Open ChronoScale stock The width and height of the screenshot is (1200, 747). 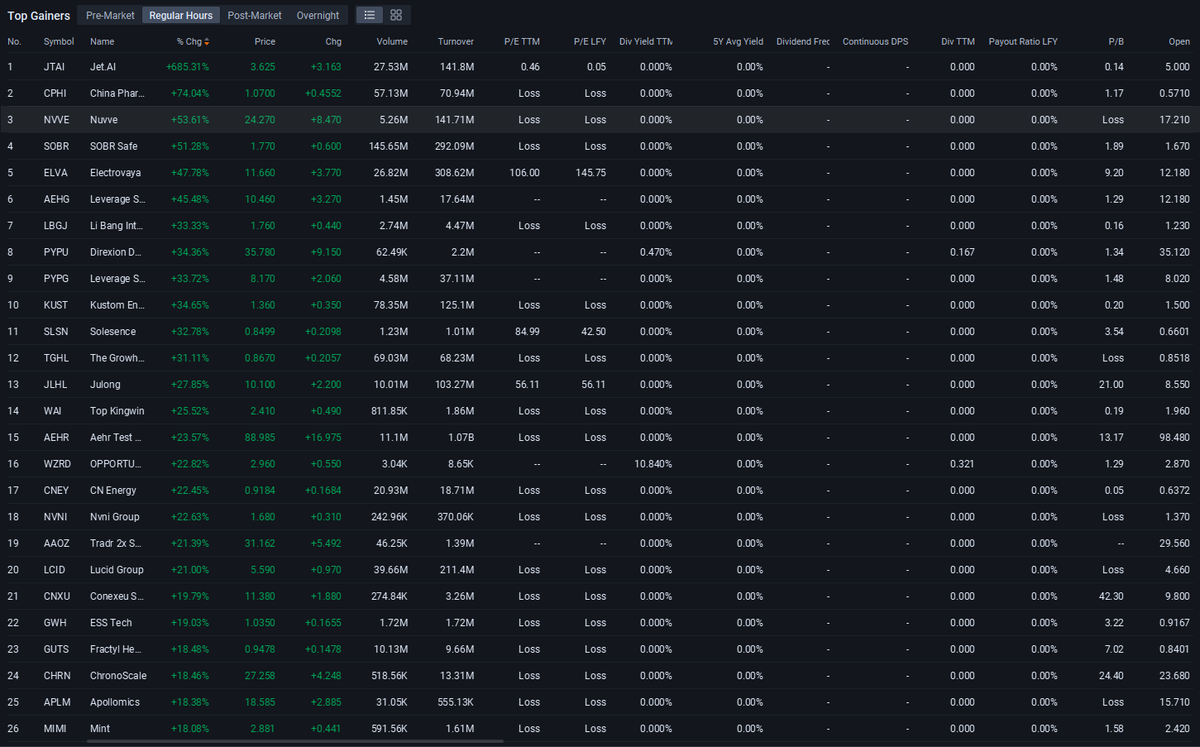[117, 676]
